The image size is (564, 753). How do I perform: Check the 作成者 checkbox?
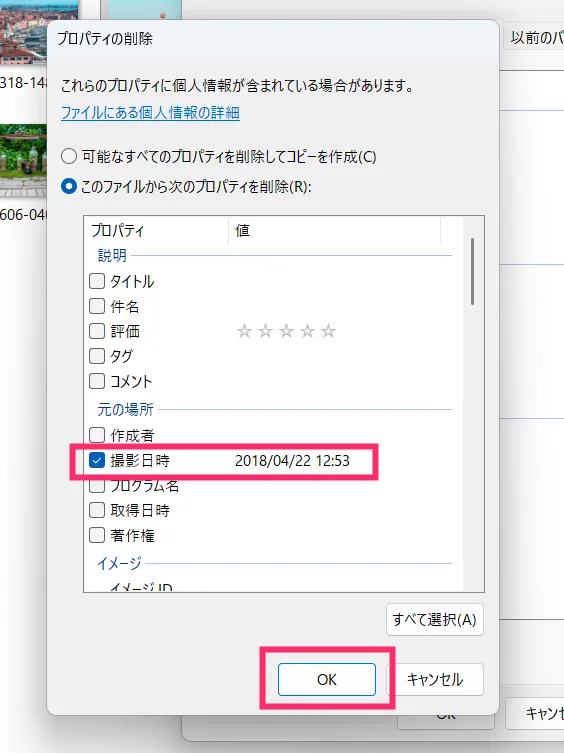click(97, 435)
